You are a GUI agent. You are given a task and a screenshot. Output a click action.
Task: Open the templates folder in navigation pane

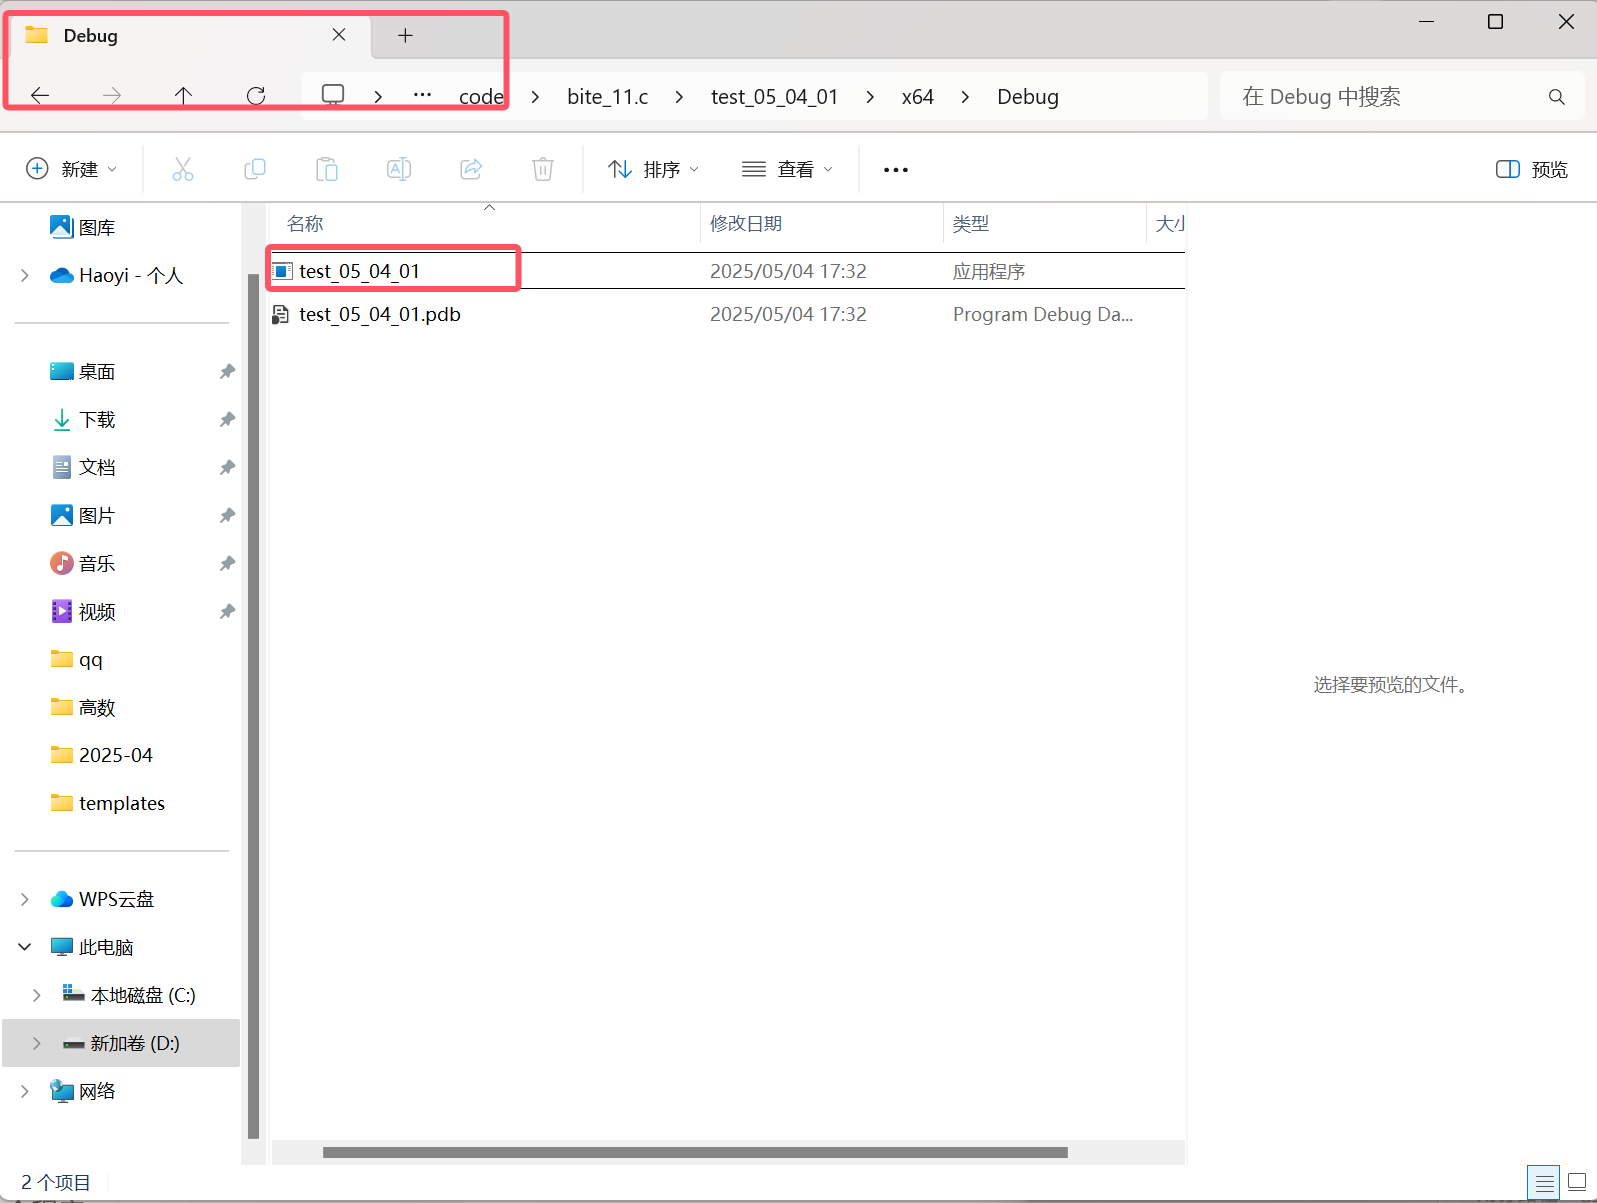(x=122, y=804)
